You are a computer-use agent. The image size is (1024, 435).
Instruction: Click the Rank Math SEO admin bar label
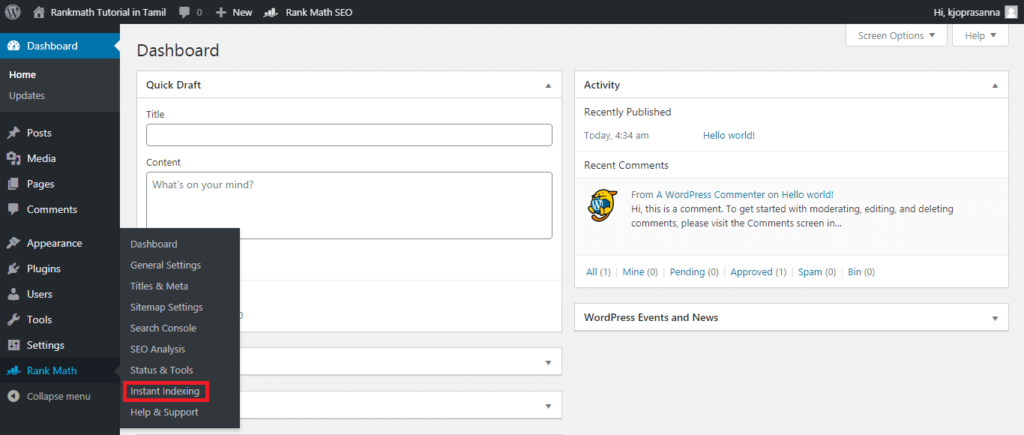pyautogui.click(x=319, y=12)
